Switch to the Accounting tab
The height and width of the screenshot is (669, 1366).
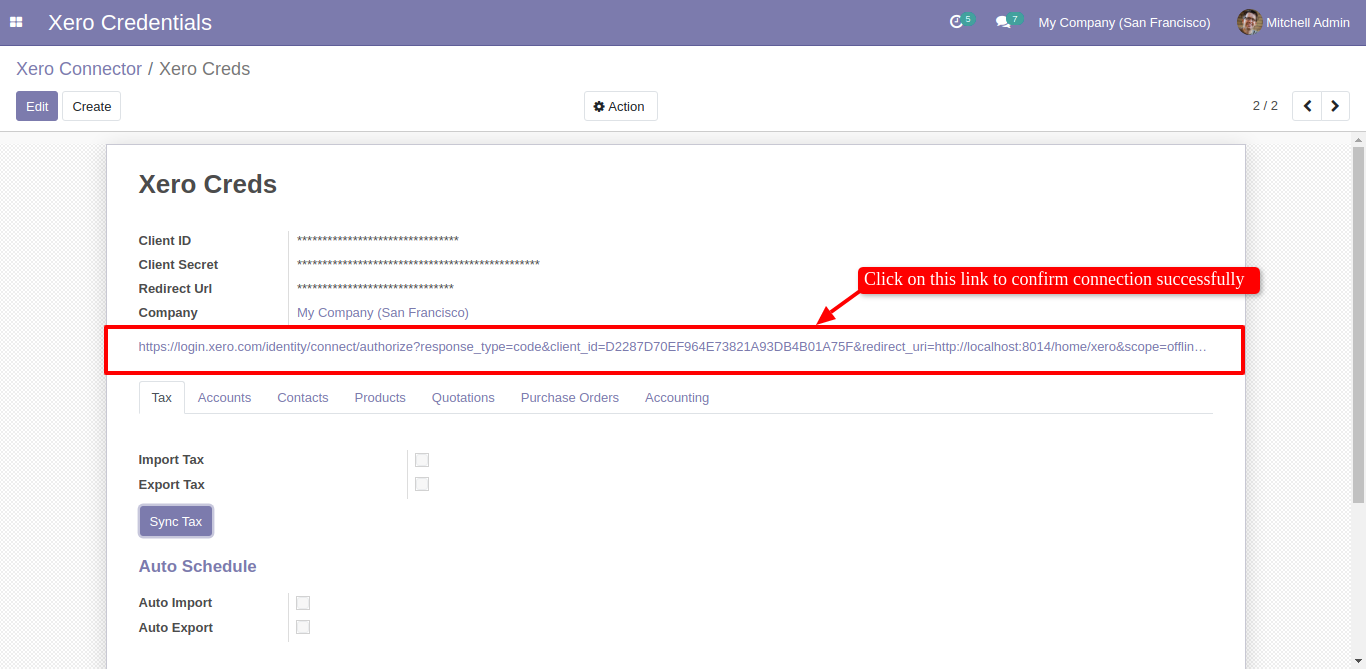(677, 397)
